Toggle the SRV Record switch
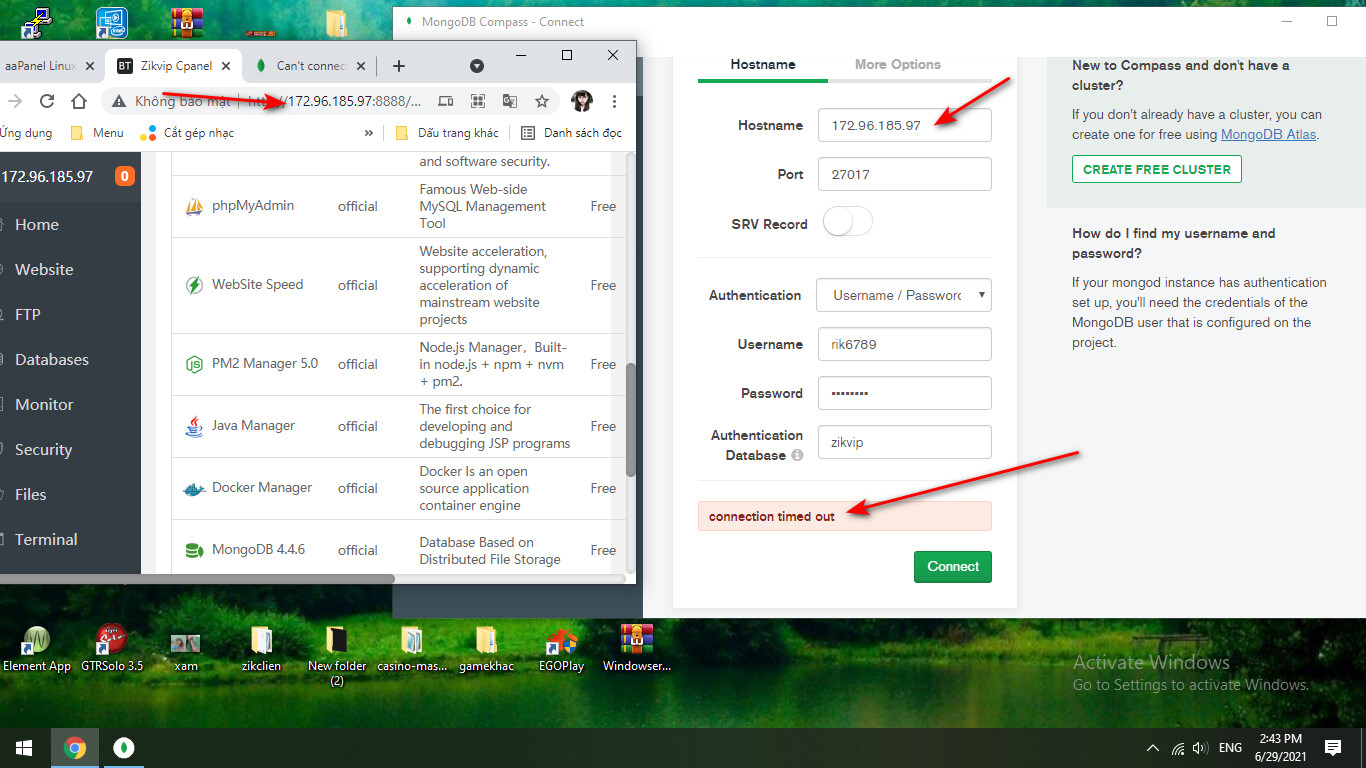This screenshot has width=1366, height=768. [847, 223]
